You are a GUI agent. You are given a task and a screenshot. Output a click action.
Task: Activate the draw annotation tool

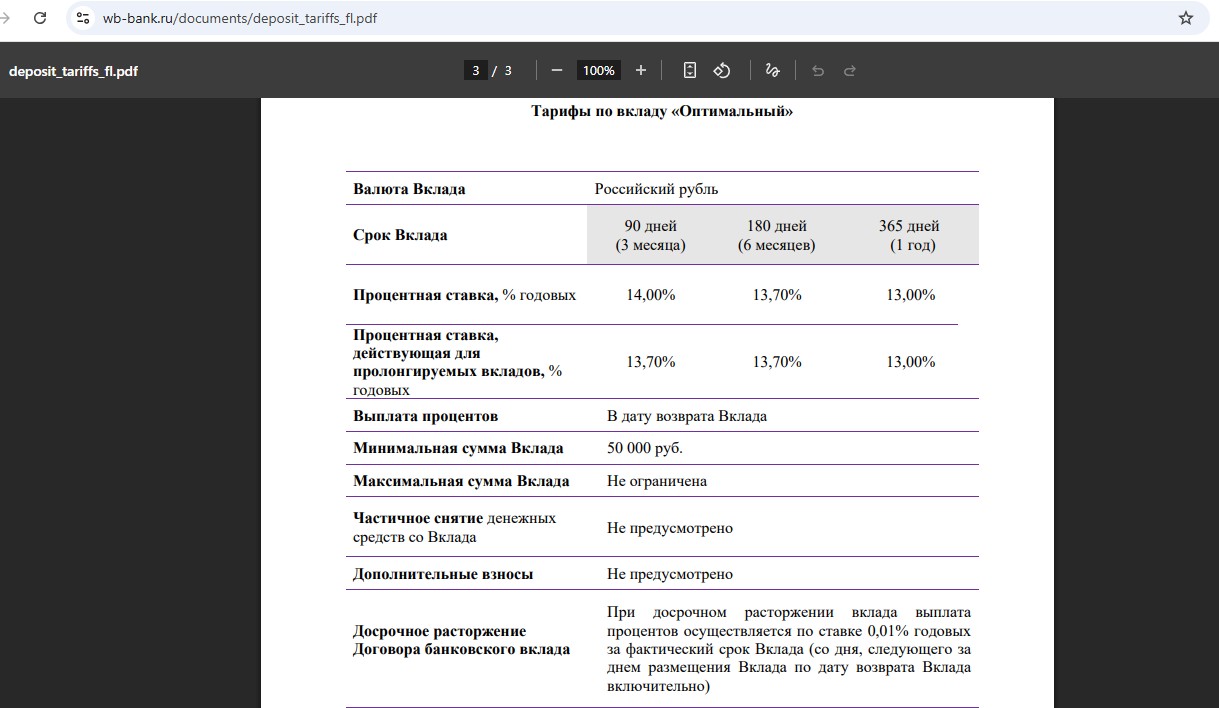[772, 70]
